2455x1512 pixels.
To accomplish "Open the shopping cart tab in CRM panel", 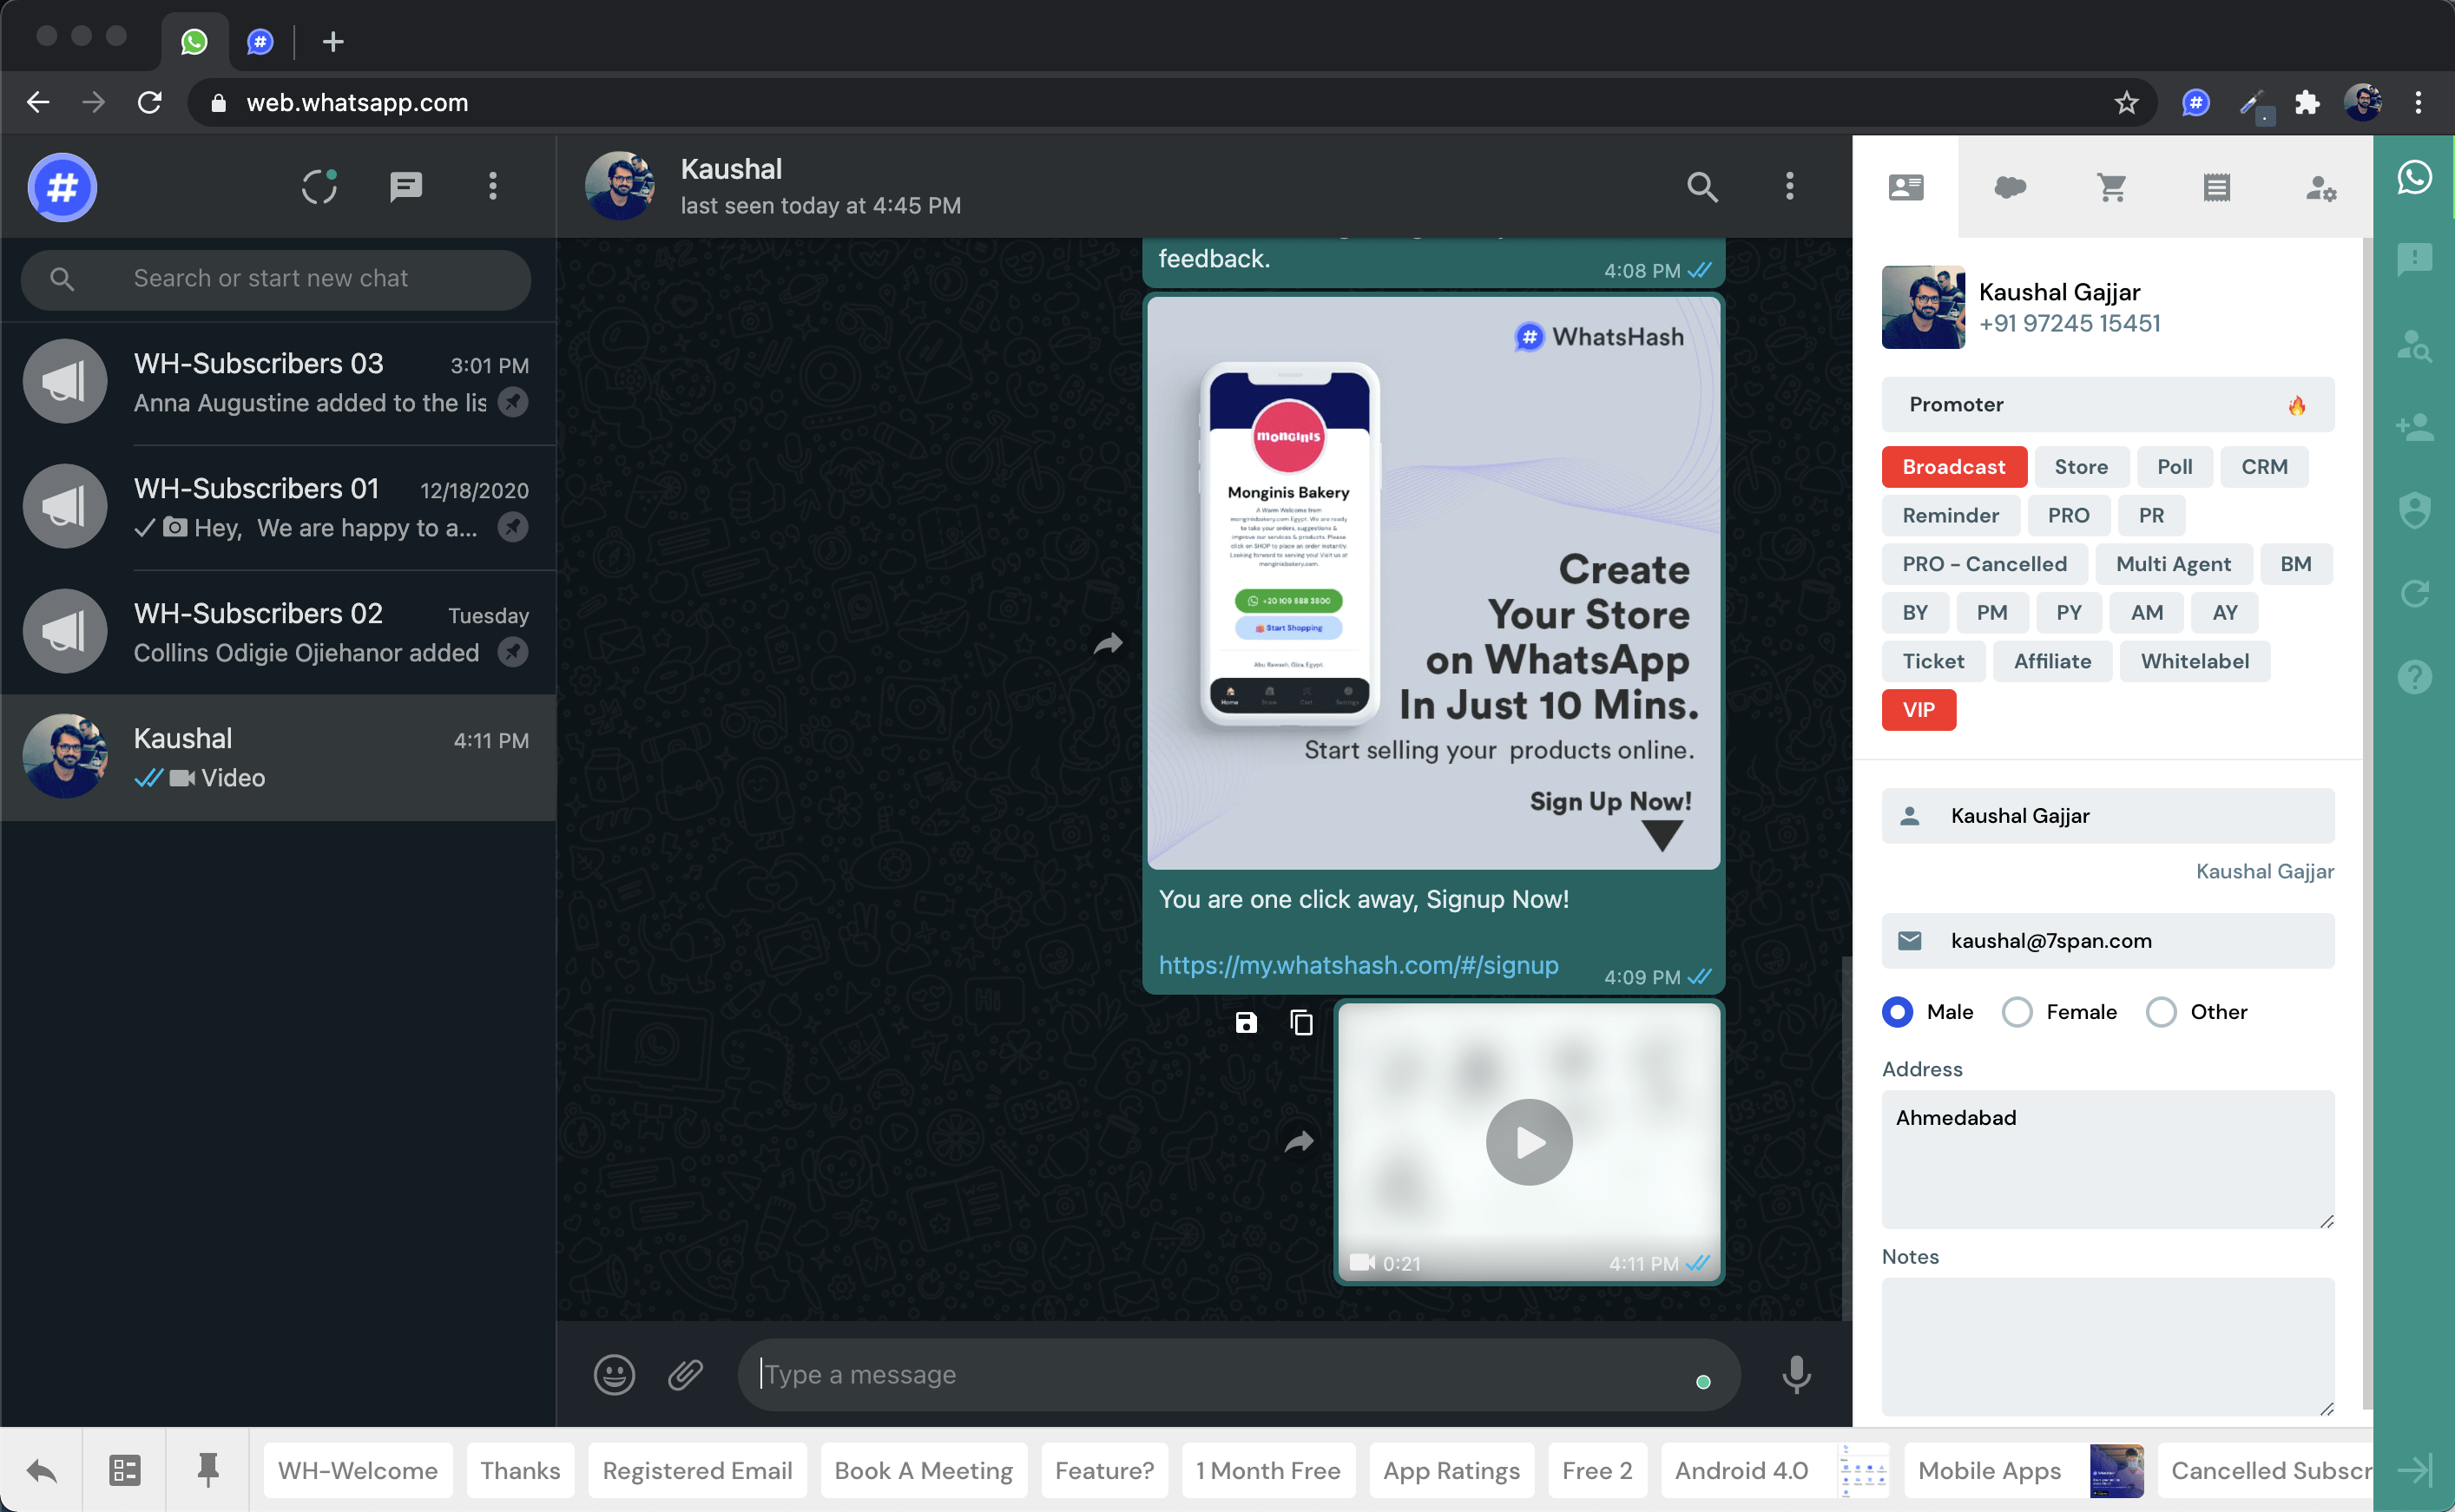I will coord(2111,187).
